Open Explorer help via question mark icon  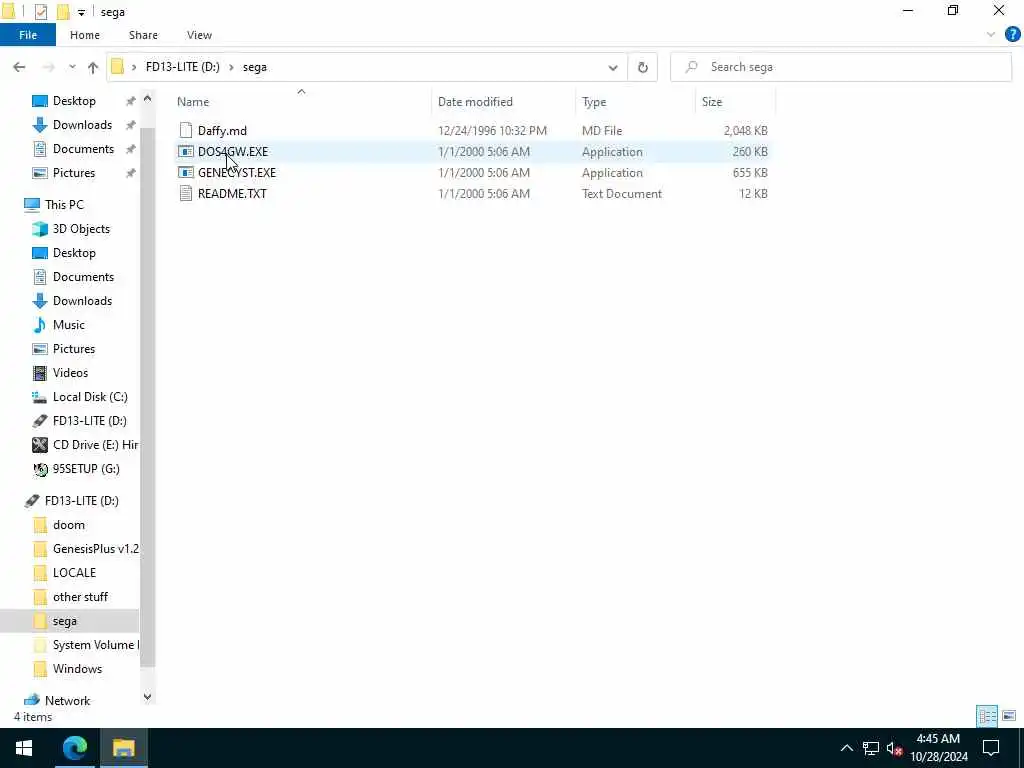[1012, 35]
